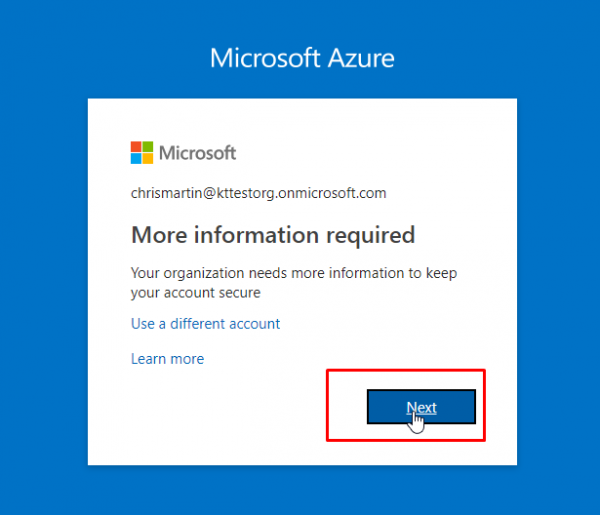Click the green square in Microsoft logo
600x515 pixels.
(148, 147)
